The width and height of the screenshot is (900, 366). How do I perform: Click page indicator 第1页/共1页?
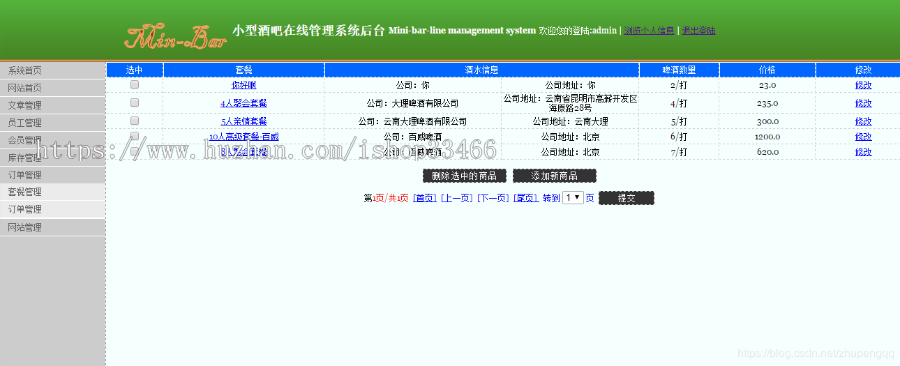click(386, 198)
